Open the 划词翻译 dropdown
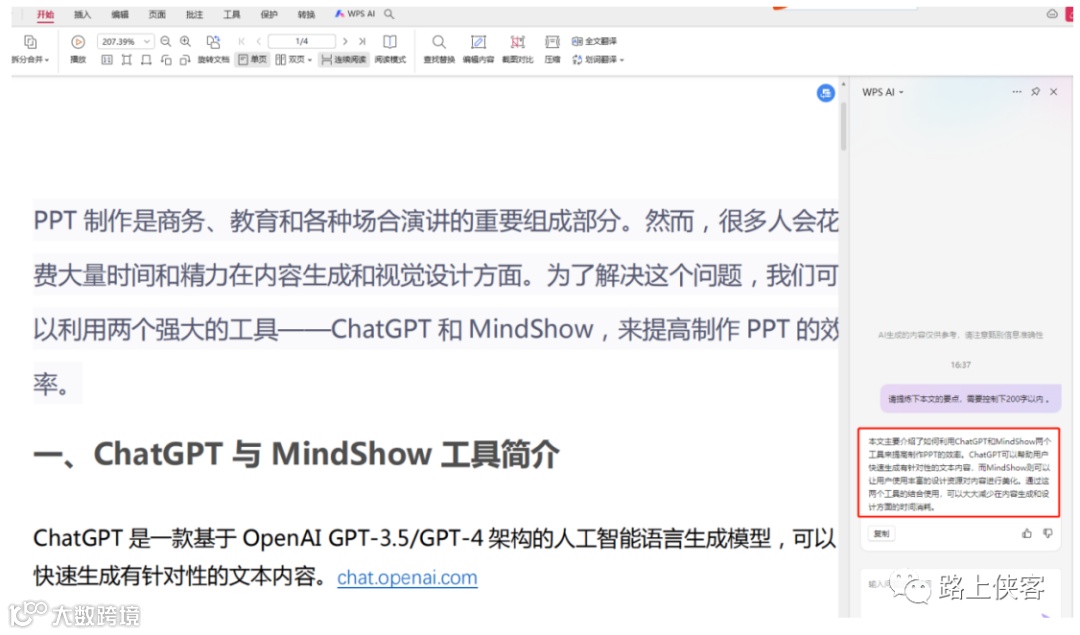 tap(598, 60)
